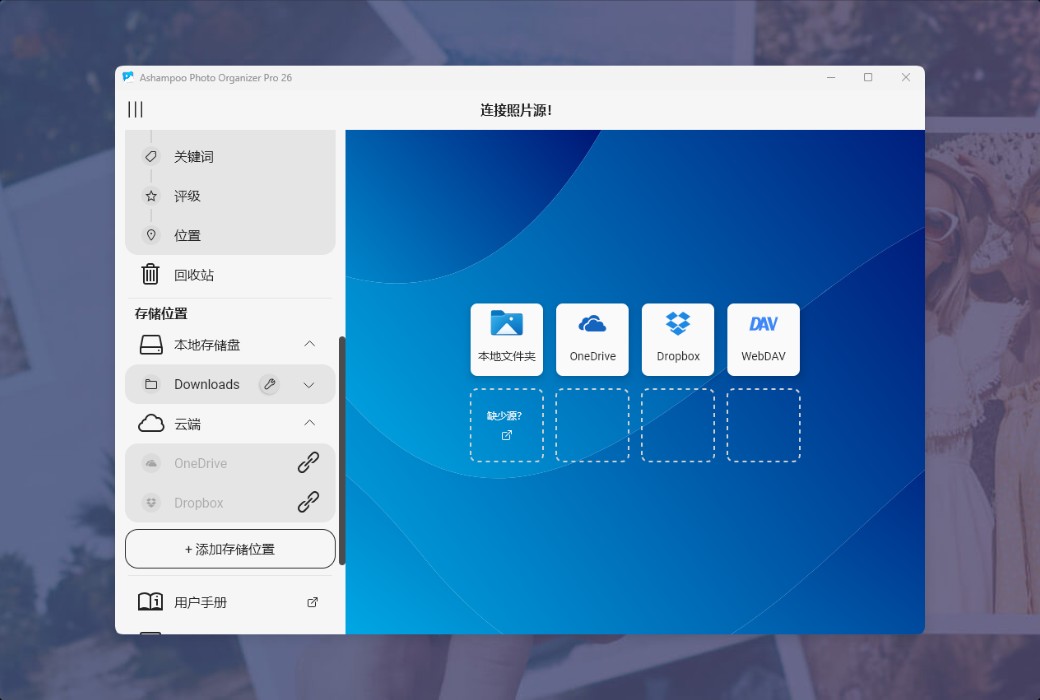Connect OneDrive from the photo source tiles

592,339
